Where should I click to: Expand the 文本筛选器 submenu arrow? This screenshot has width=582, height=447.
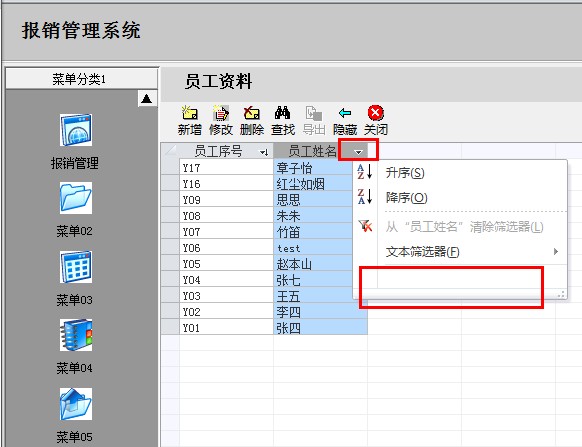[556, 251]
